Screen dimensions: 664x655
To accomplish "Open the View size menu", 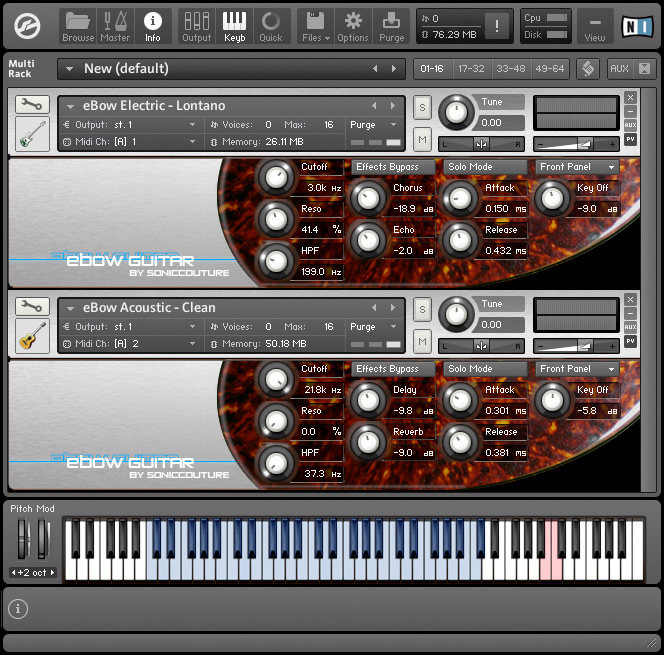I will click(x=595, y=26).
